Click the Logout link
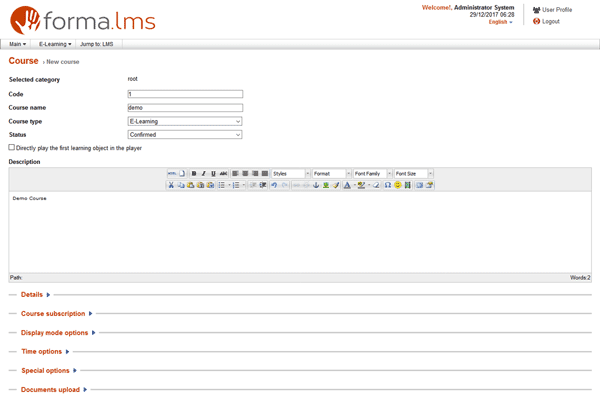Screen dimensions: 600x400 click(x=550, y=21)
